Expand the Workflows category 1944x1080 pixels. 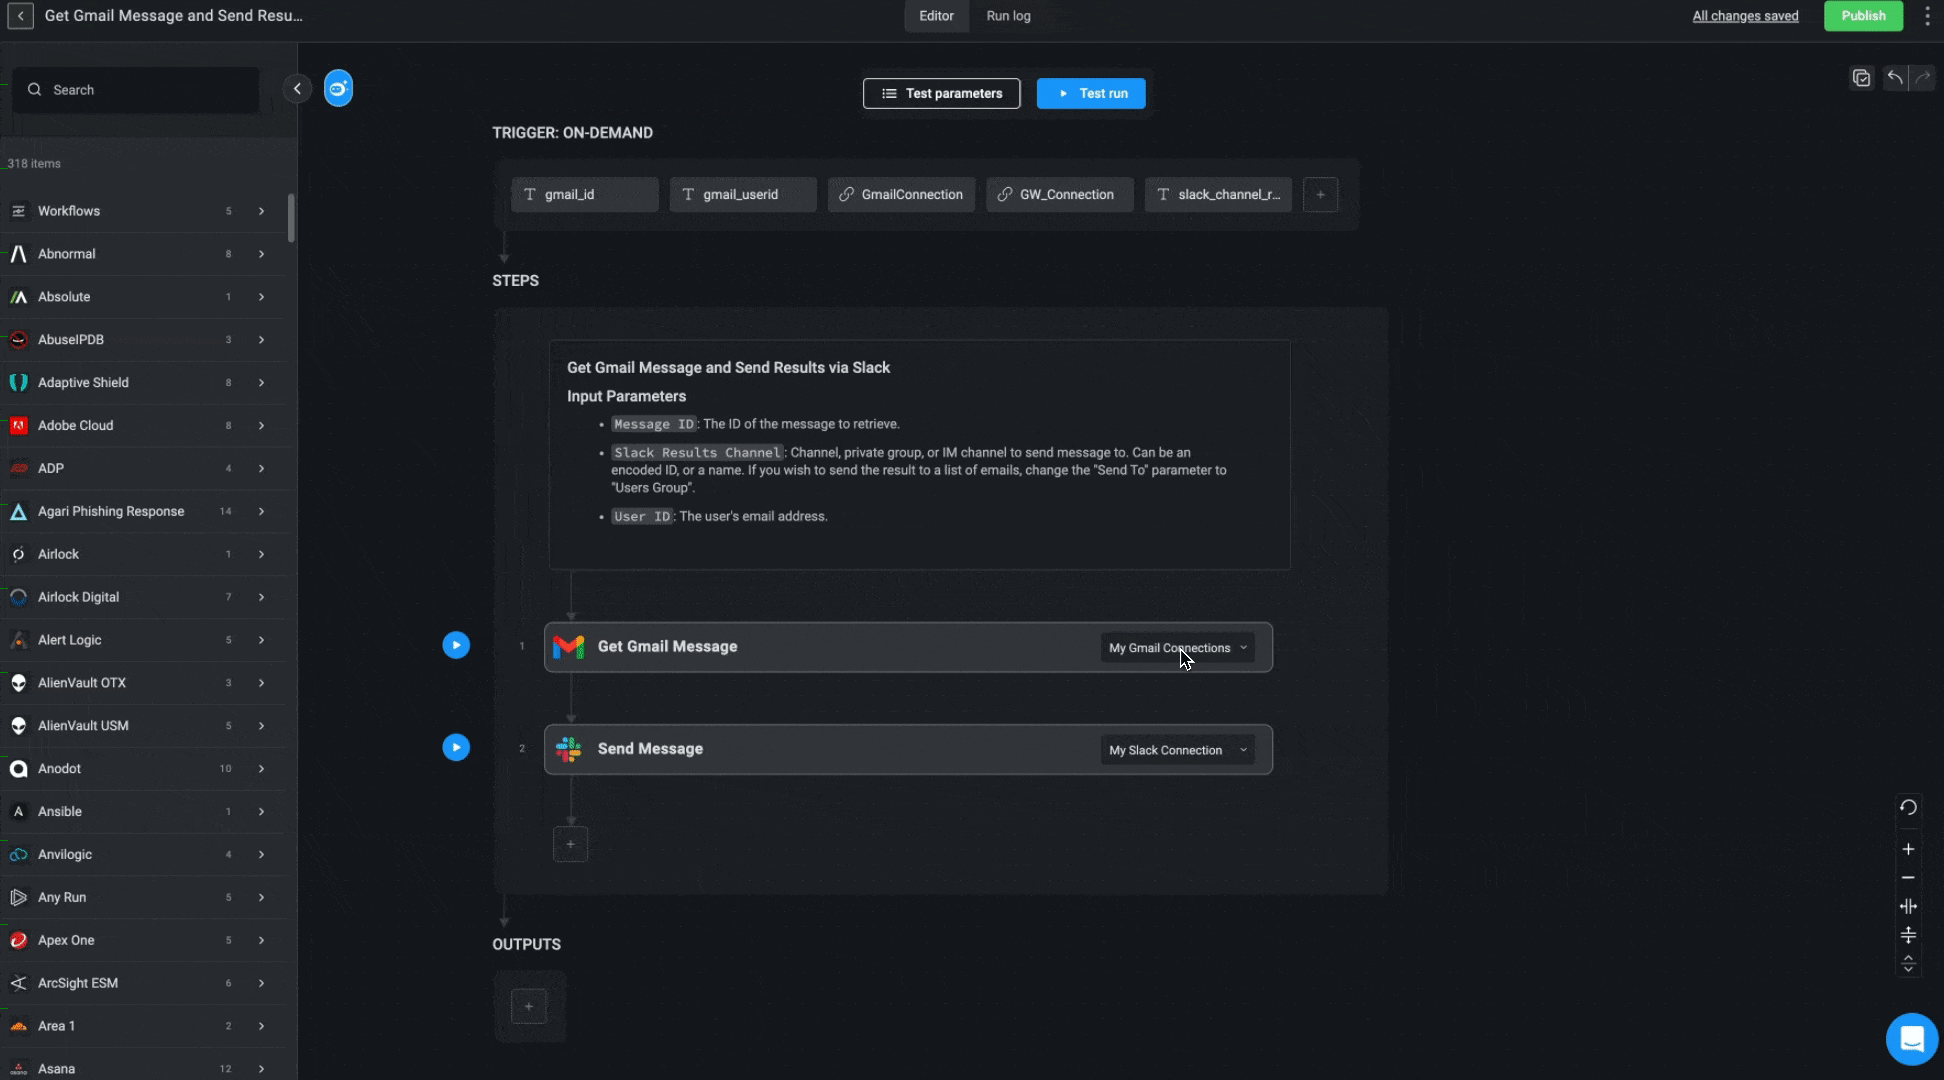tap(261, 211)
